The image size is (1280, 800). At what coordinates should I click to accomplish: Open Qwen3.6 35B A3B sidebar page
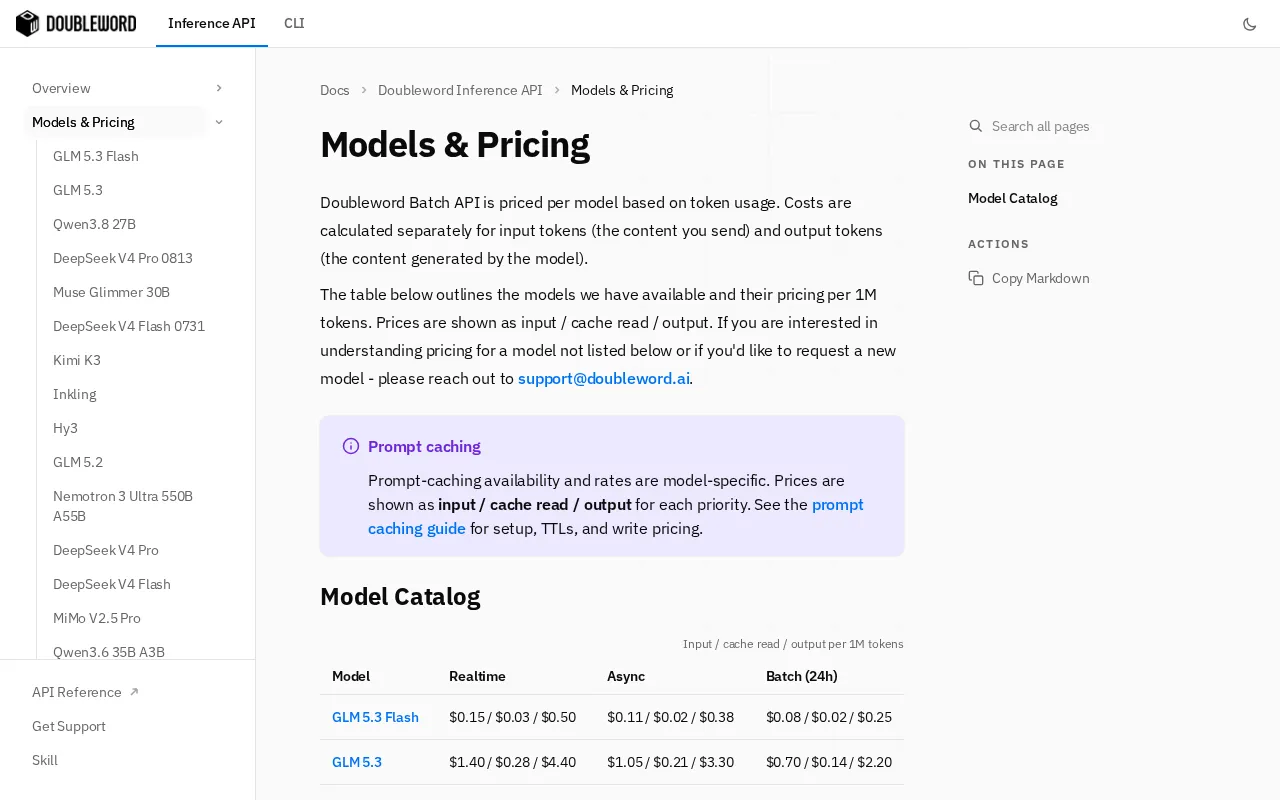click(109, 651)
